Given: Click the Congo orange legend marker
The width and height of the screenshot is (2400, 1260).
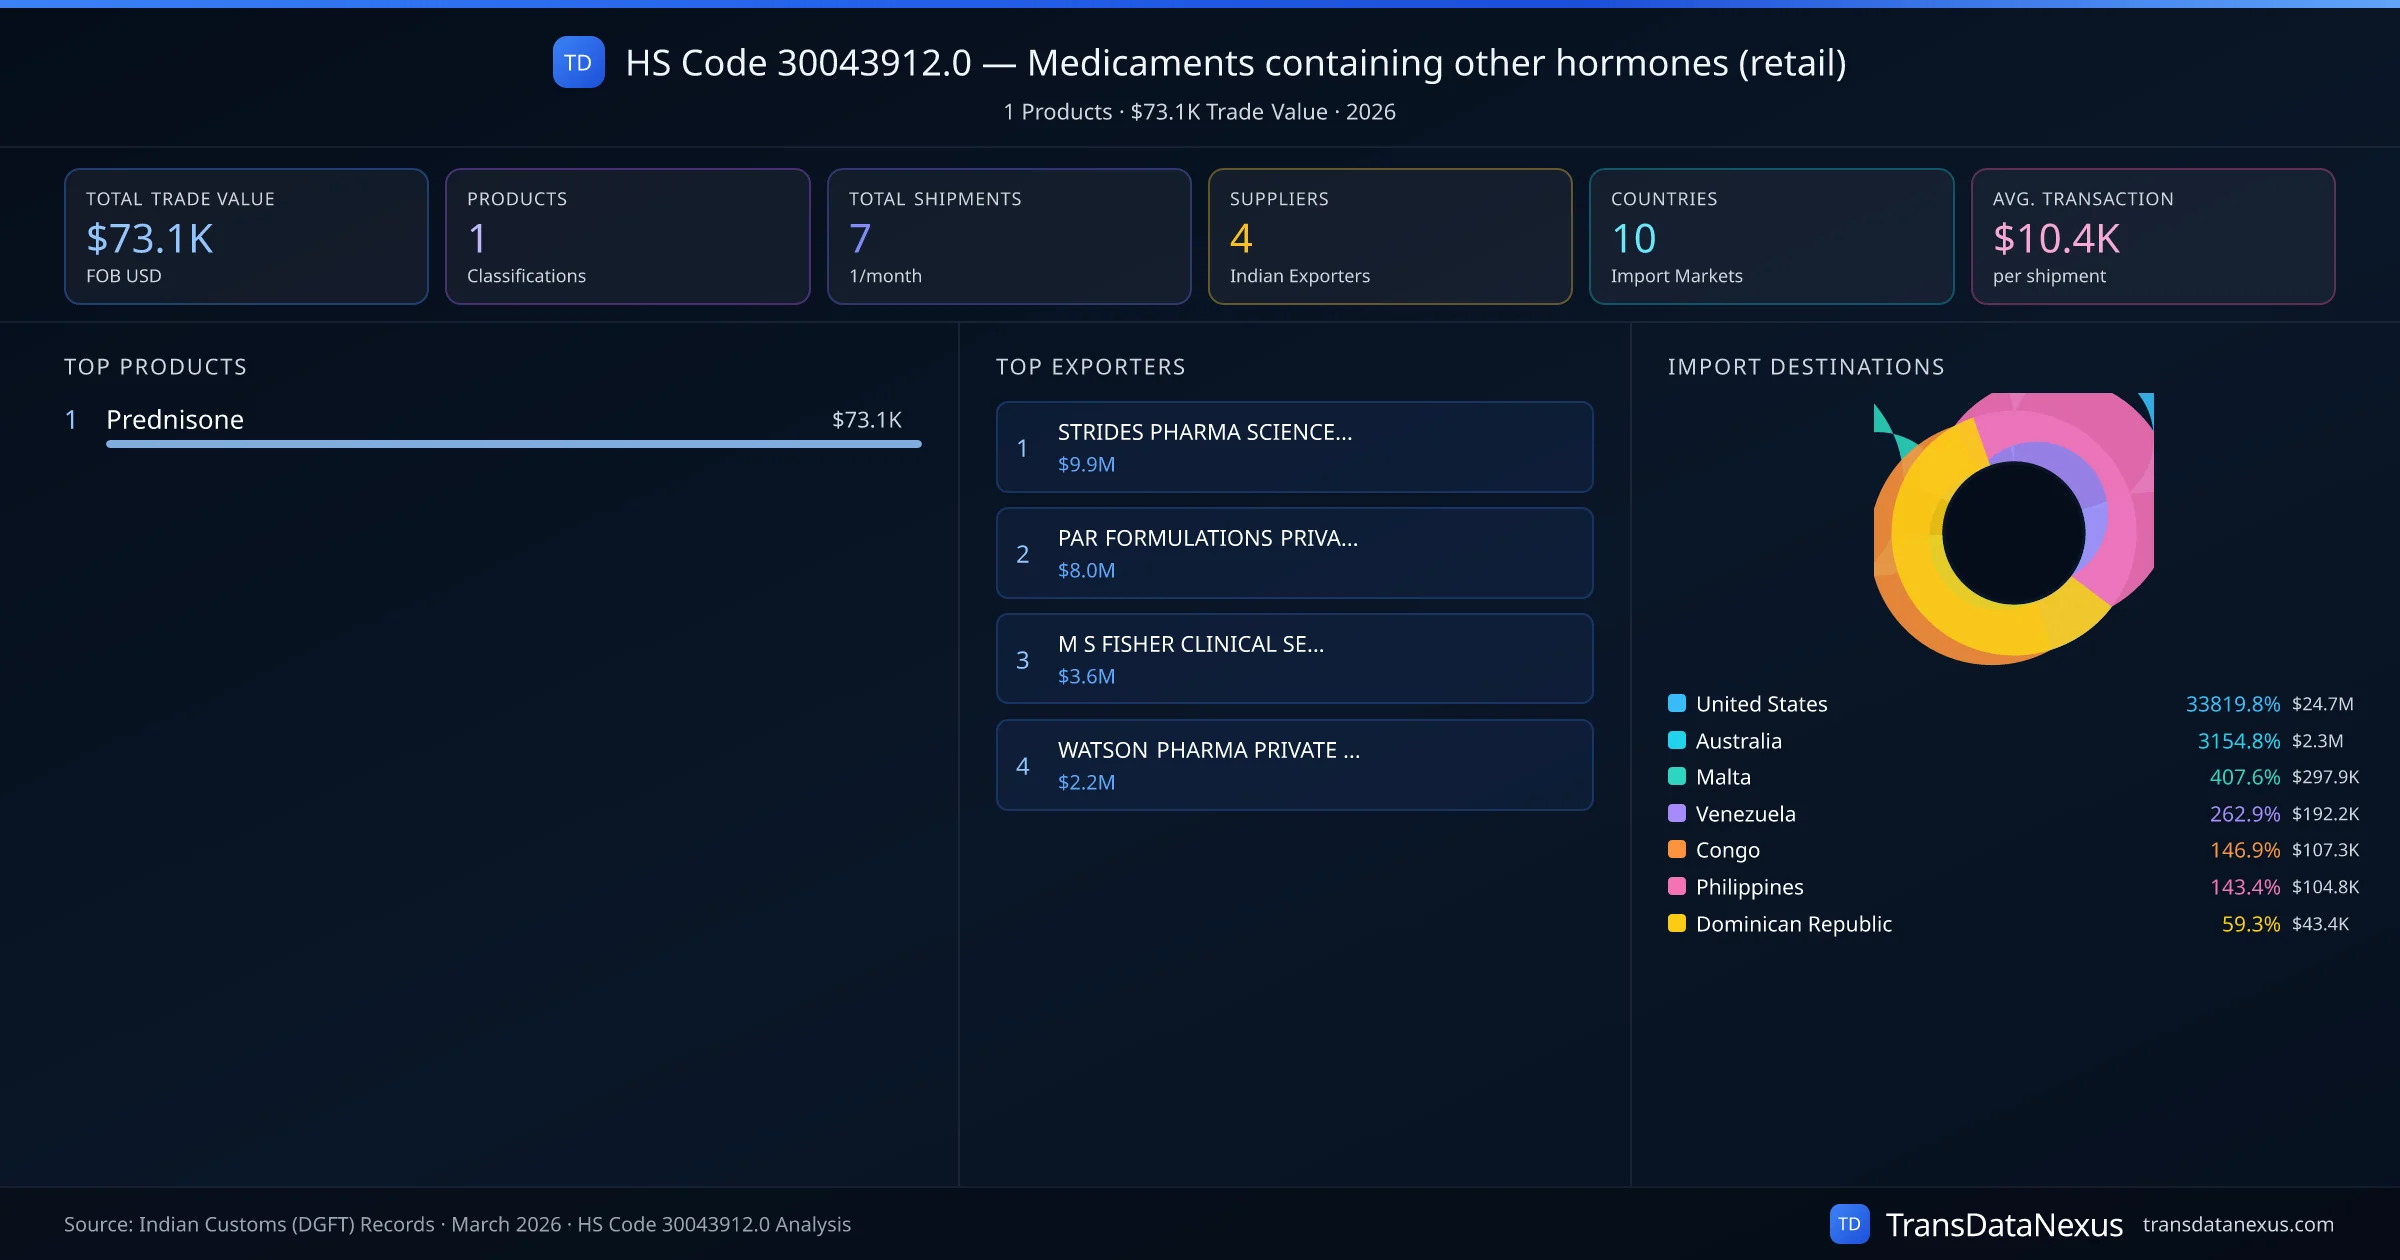Looking at the screenshot, I should pos(1676,850).
